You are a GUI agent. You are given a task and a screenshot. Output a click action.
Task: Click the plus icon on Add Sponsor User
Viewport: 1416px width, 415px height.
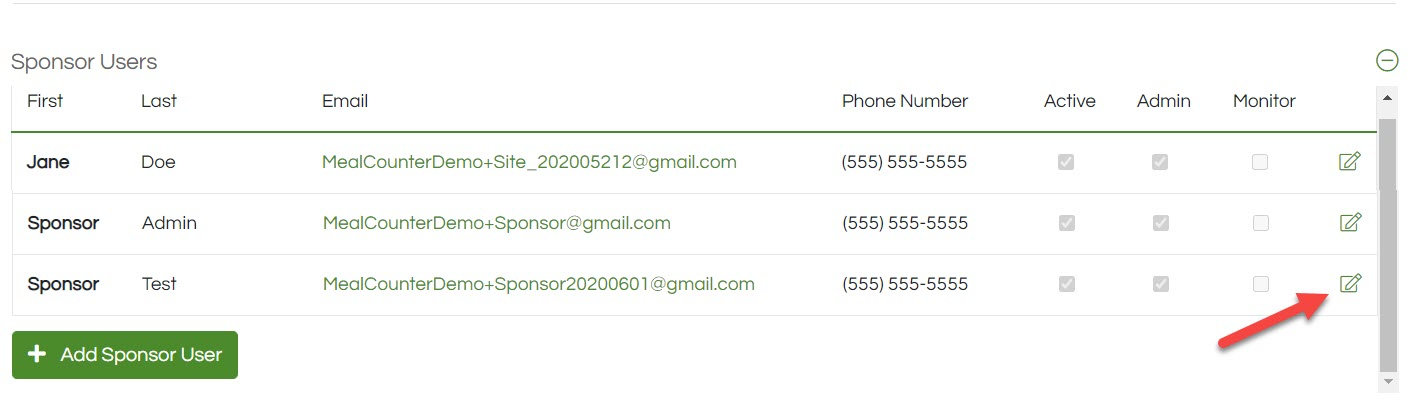(x=37, y=354)
